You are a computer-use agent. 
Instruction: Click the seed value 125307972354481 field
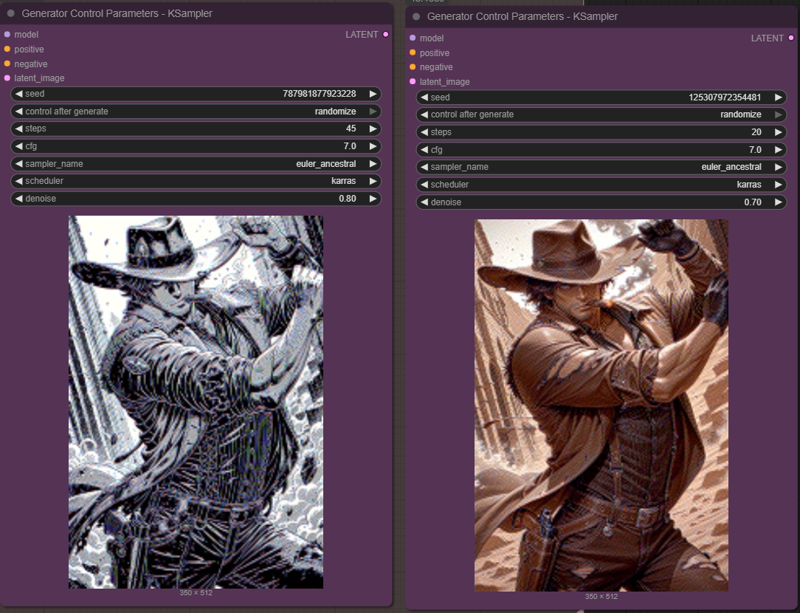(x=601, y=97)
